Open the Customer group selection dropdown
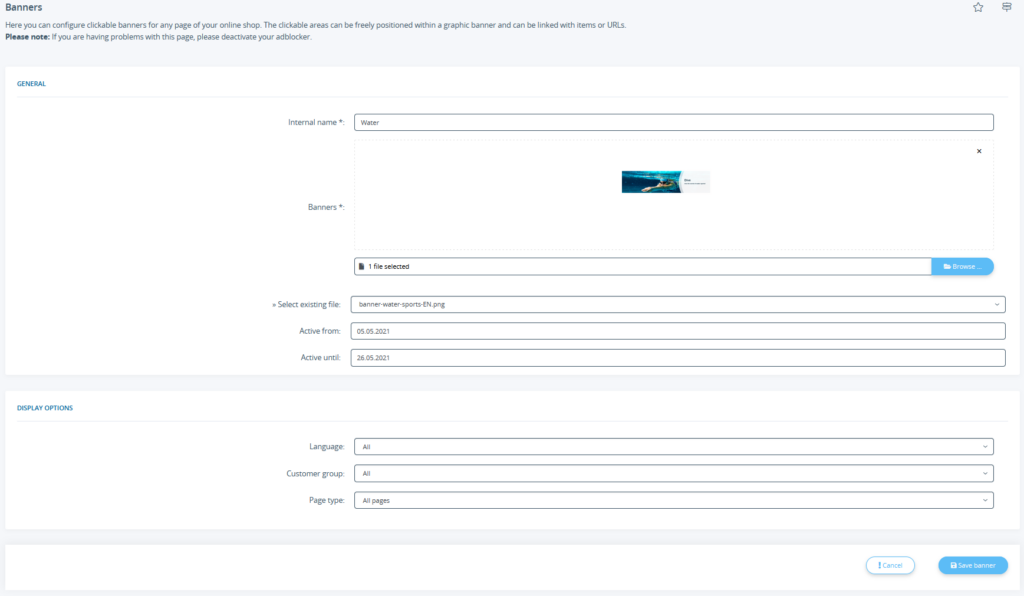 click(x=673, y=472)
